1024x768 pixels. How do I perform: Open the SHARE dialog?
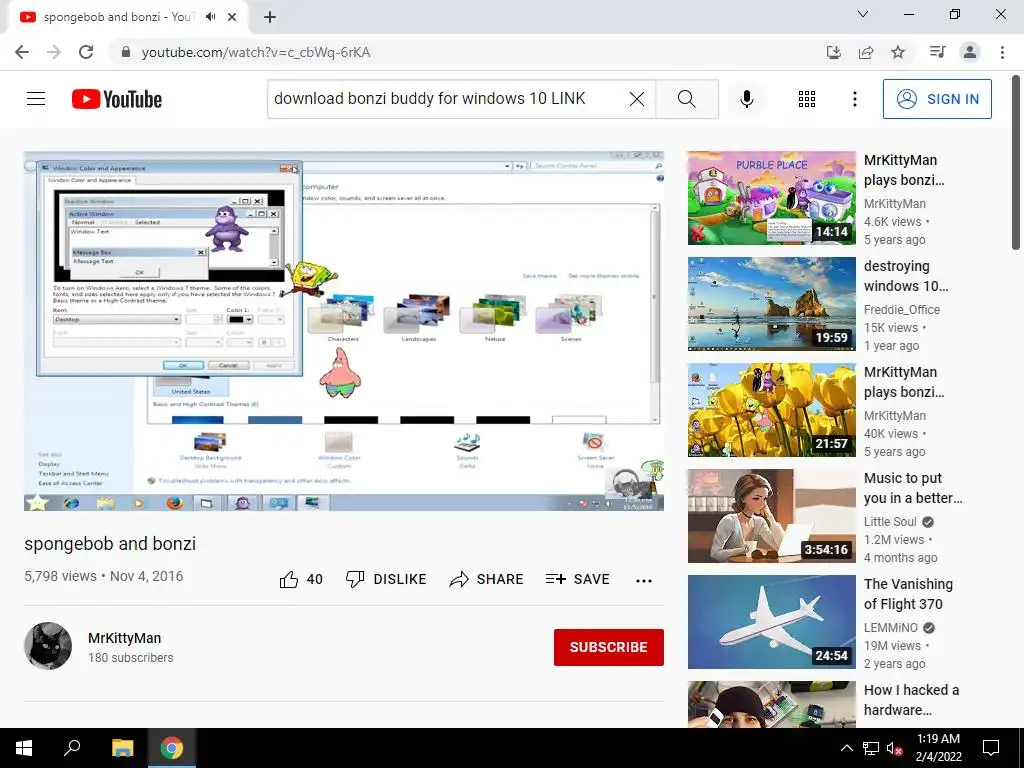pyautogui.click(x=487, y=579)
